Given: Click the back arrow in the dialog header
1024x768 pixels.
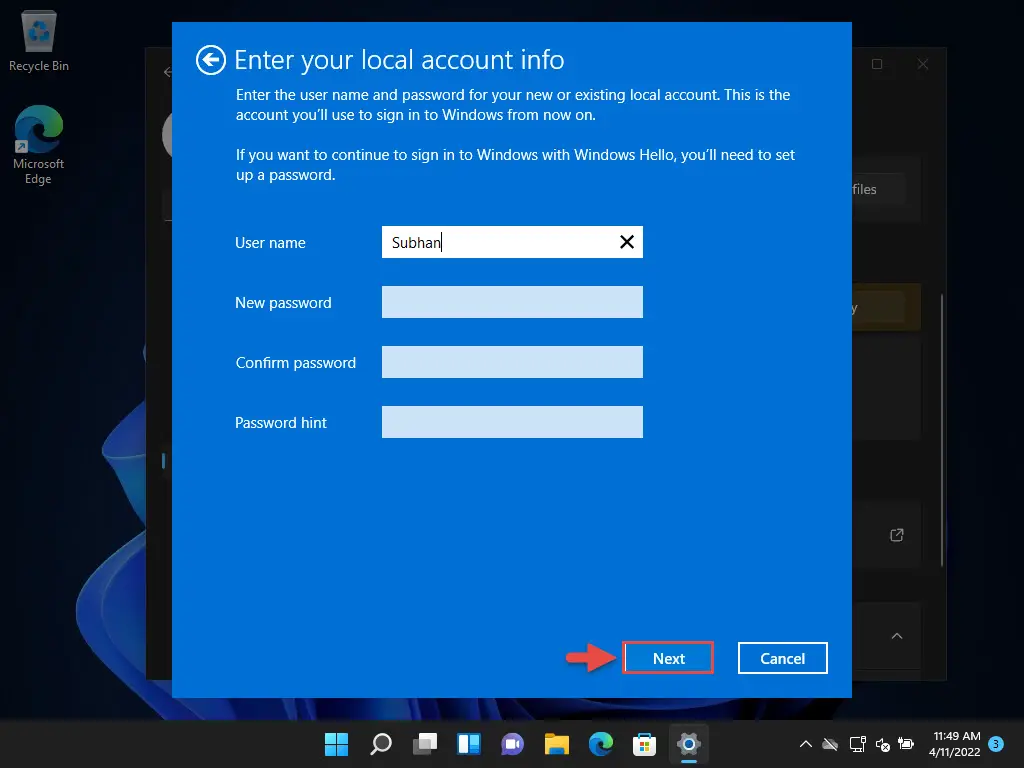Looking at the screenshot, I should coord(209,60).
